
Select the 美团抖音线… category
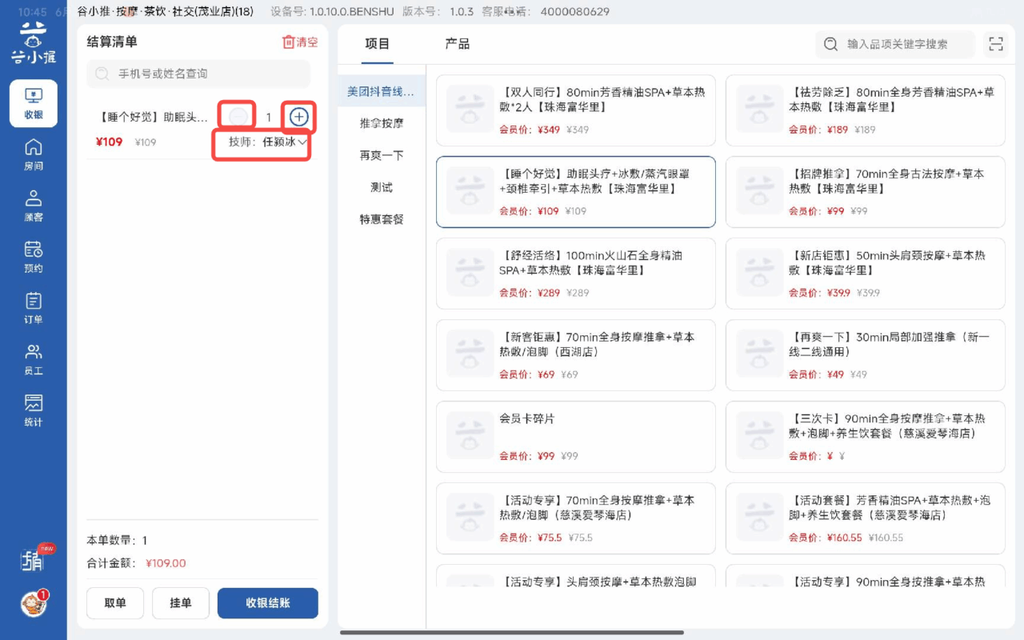(381, 91)
